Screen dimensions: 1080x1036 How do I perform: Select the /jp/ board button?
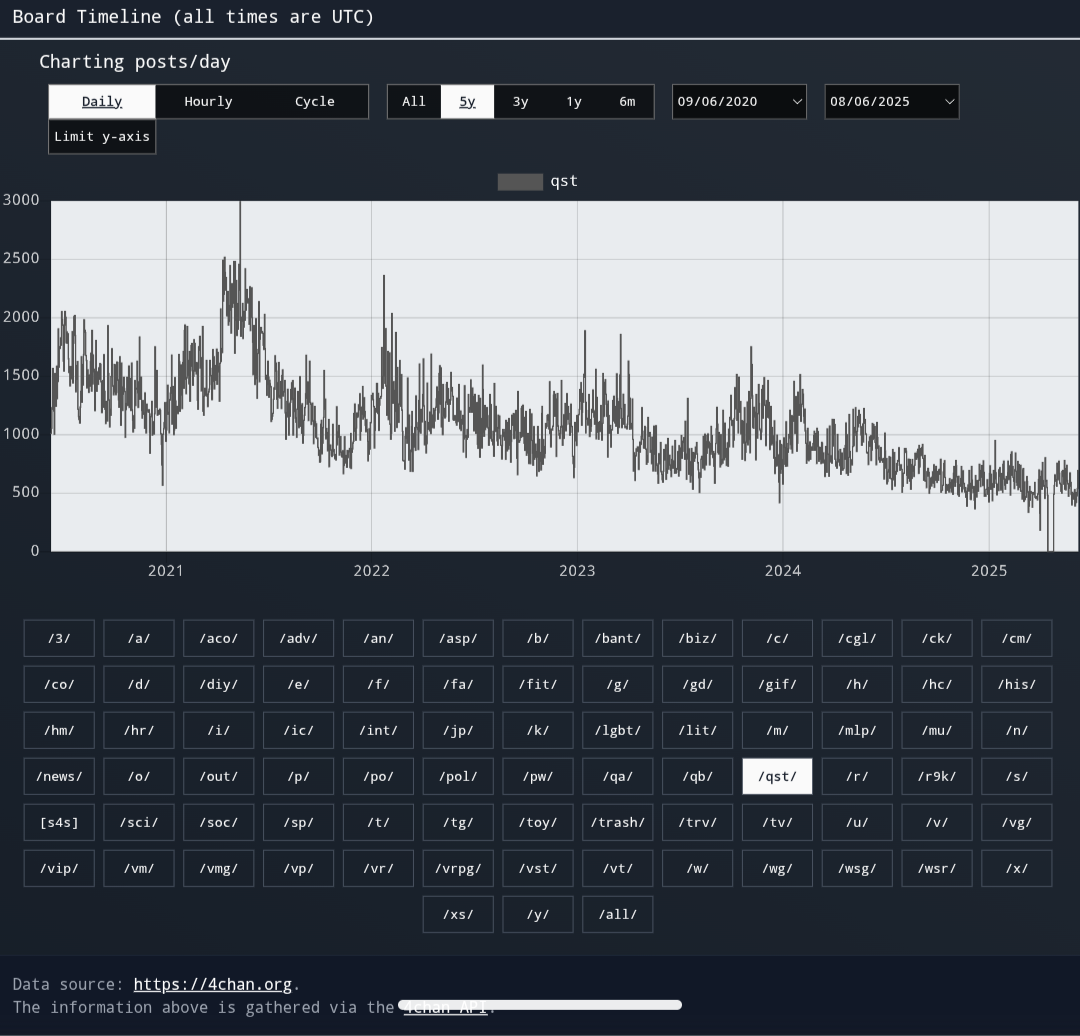(x=458, y=730)
